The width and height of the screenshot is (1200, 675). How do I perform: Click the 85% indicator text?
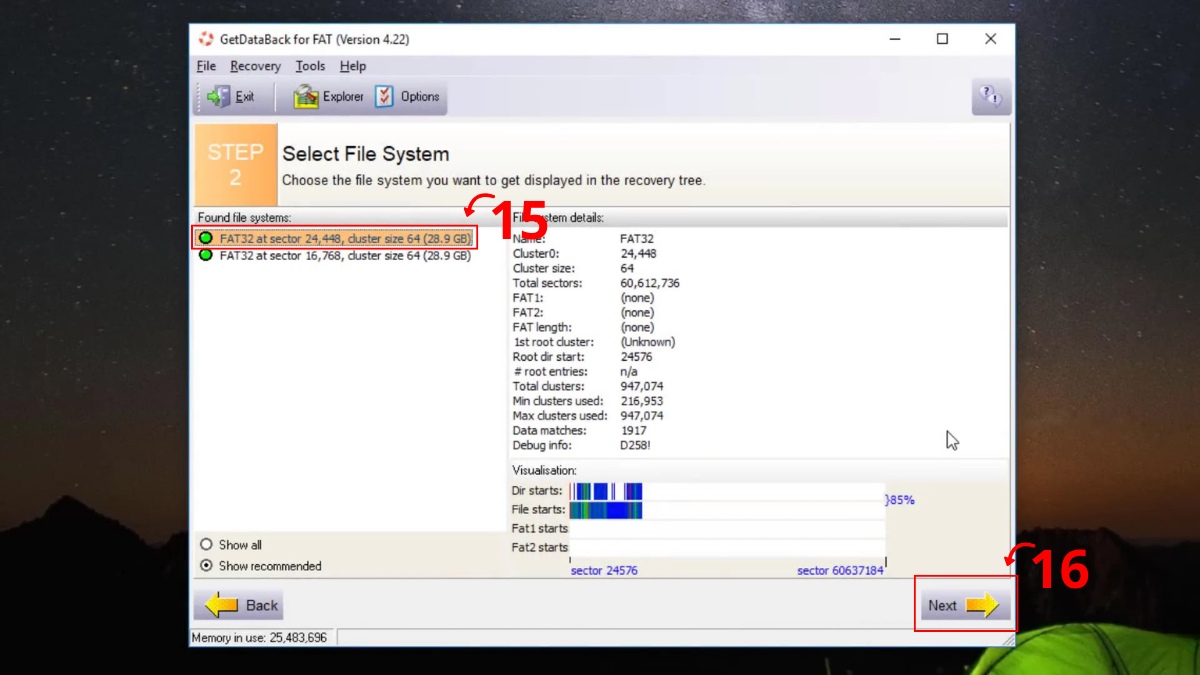902,500
